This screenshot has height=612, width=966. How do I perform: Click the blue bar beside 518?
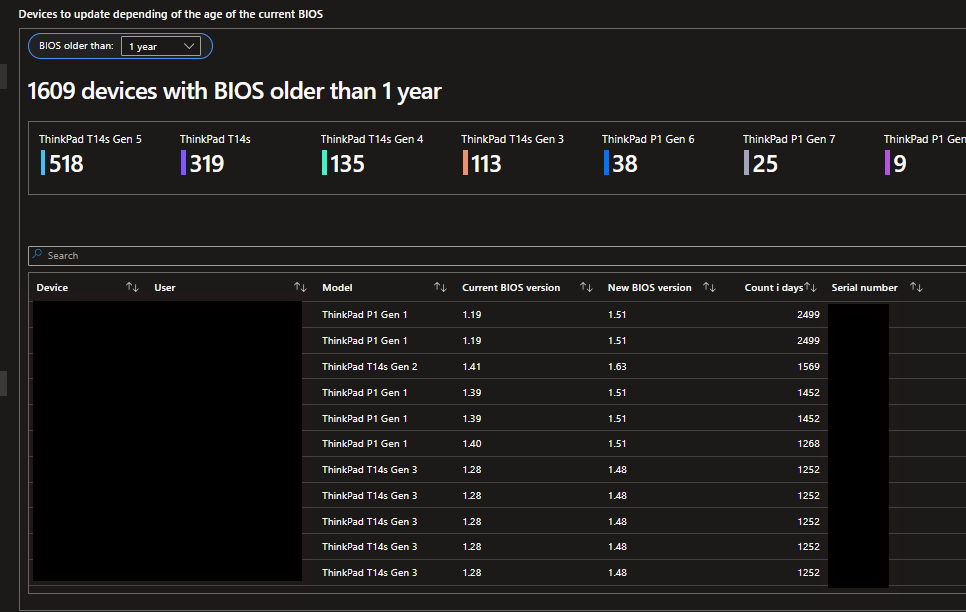(43, 163)
